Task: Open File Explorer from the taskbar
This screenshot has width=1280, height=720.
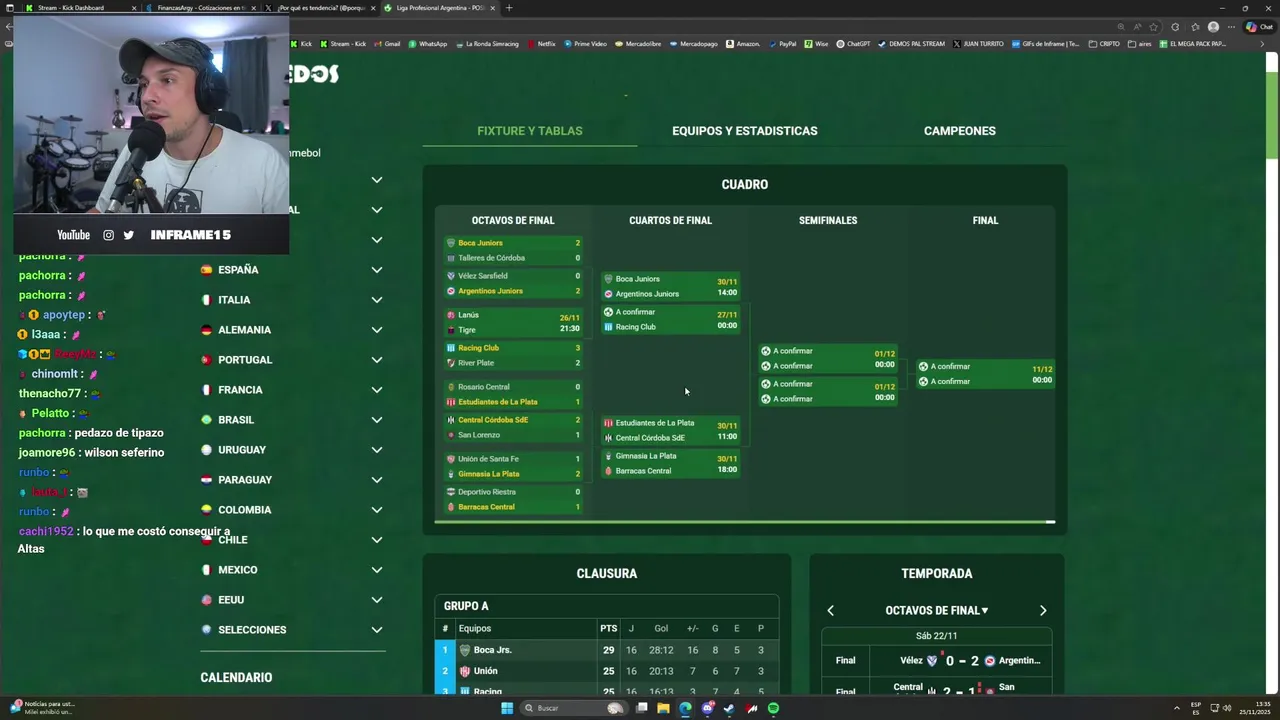Action: [663, 708]
